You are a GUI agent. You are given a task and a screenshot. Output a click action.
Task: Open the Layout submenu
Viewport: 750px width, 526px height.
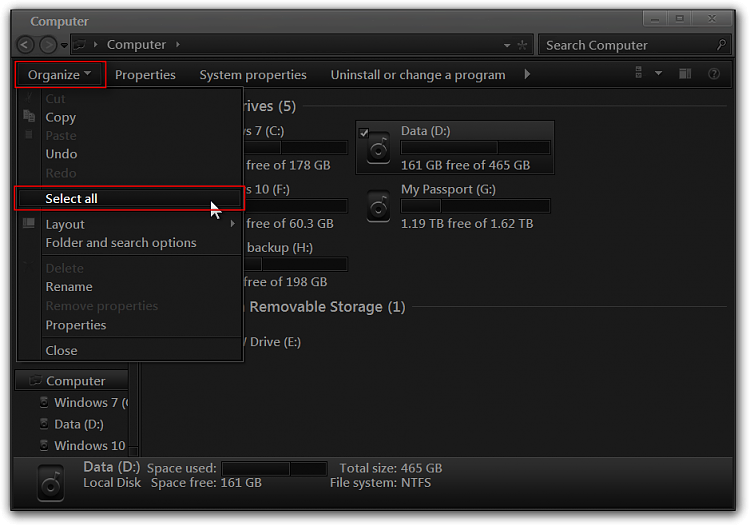[x=129, y=224]
